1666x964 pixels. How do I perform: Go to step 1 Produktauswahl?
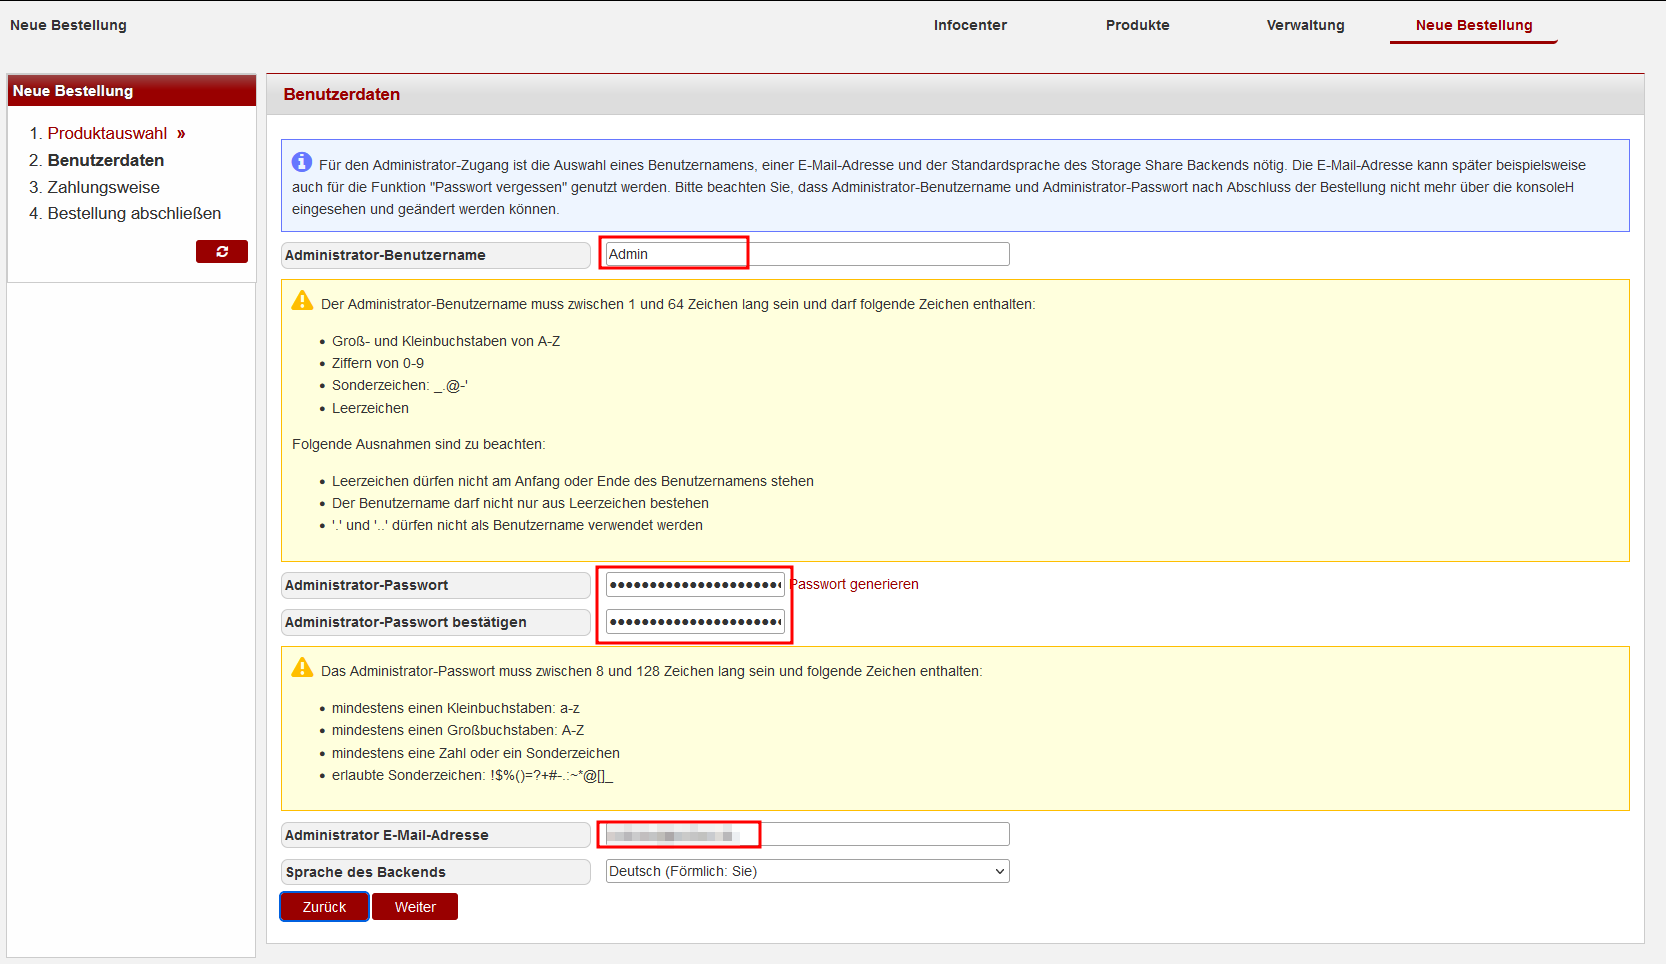(107, 134)
